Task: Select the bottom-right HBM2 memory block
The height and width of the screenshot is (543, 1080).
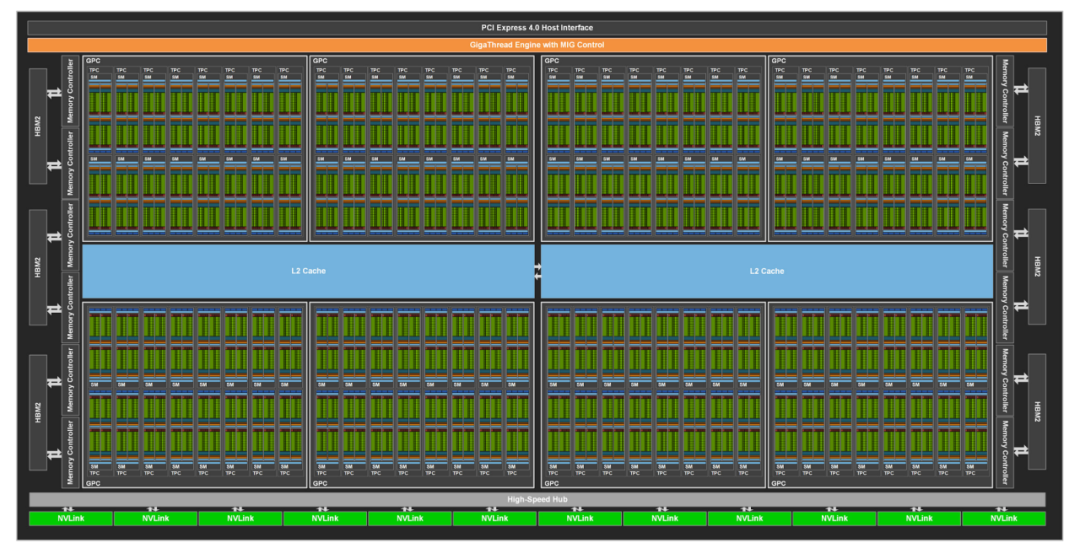Action: (1037, 412)
